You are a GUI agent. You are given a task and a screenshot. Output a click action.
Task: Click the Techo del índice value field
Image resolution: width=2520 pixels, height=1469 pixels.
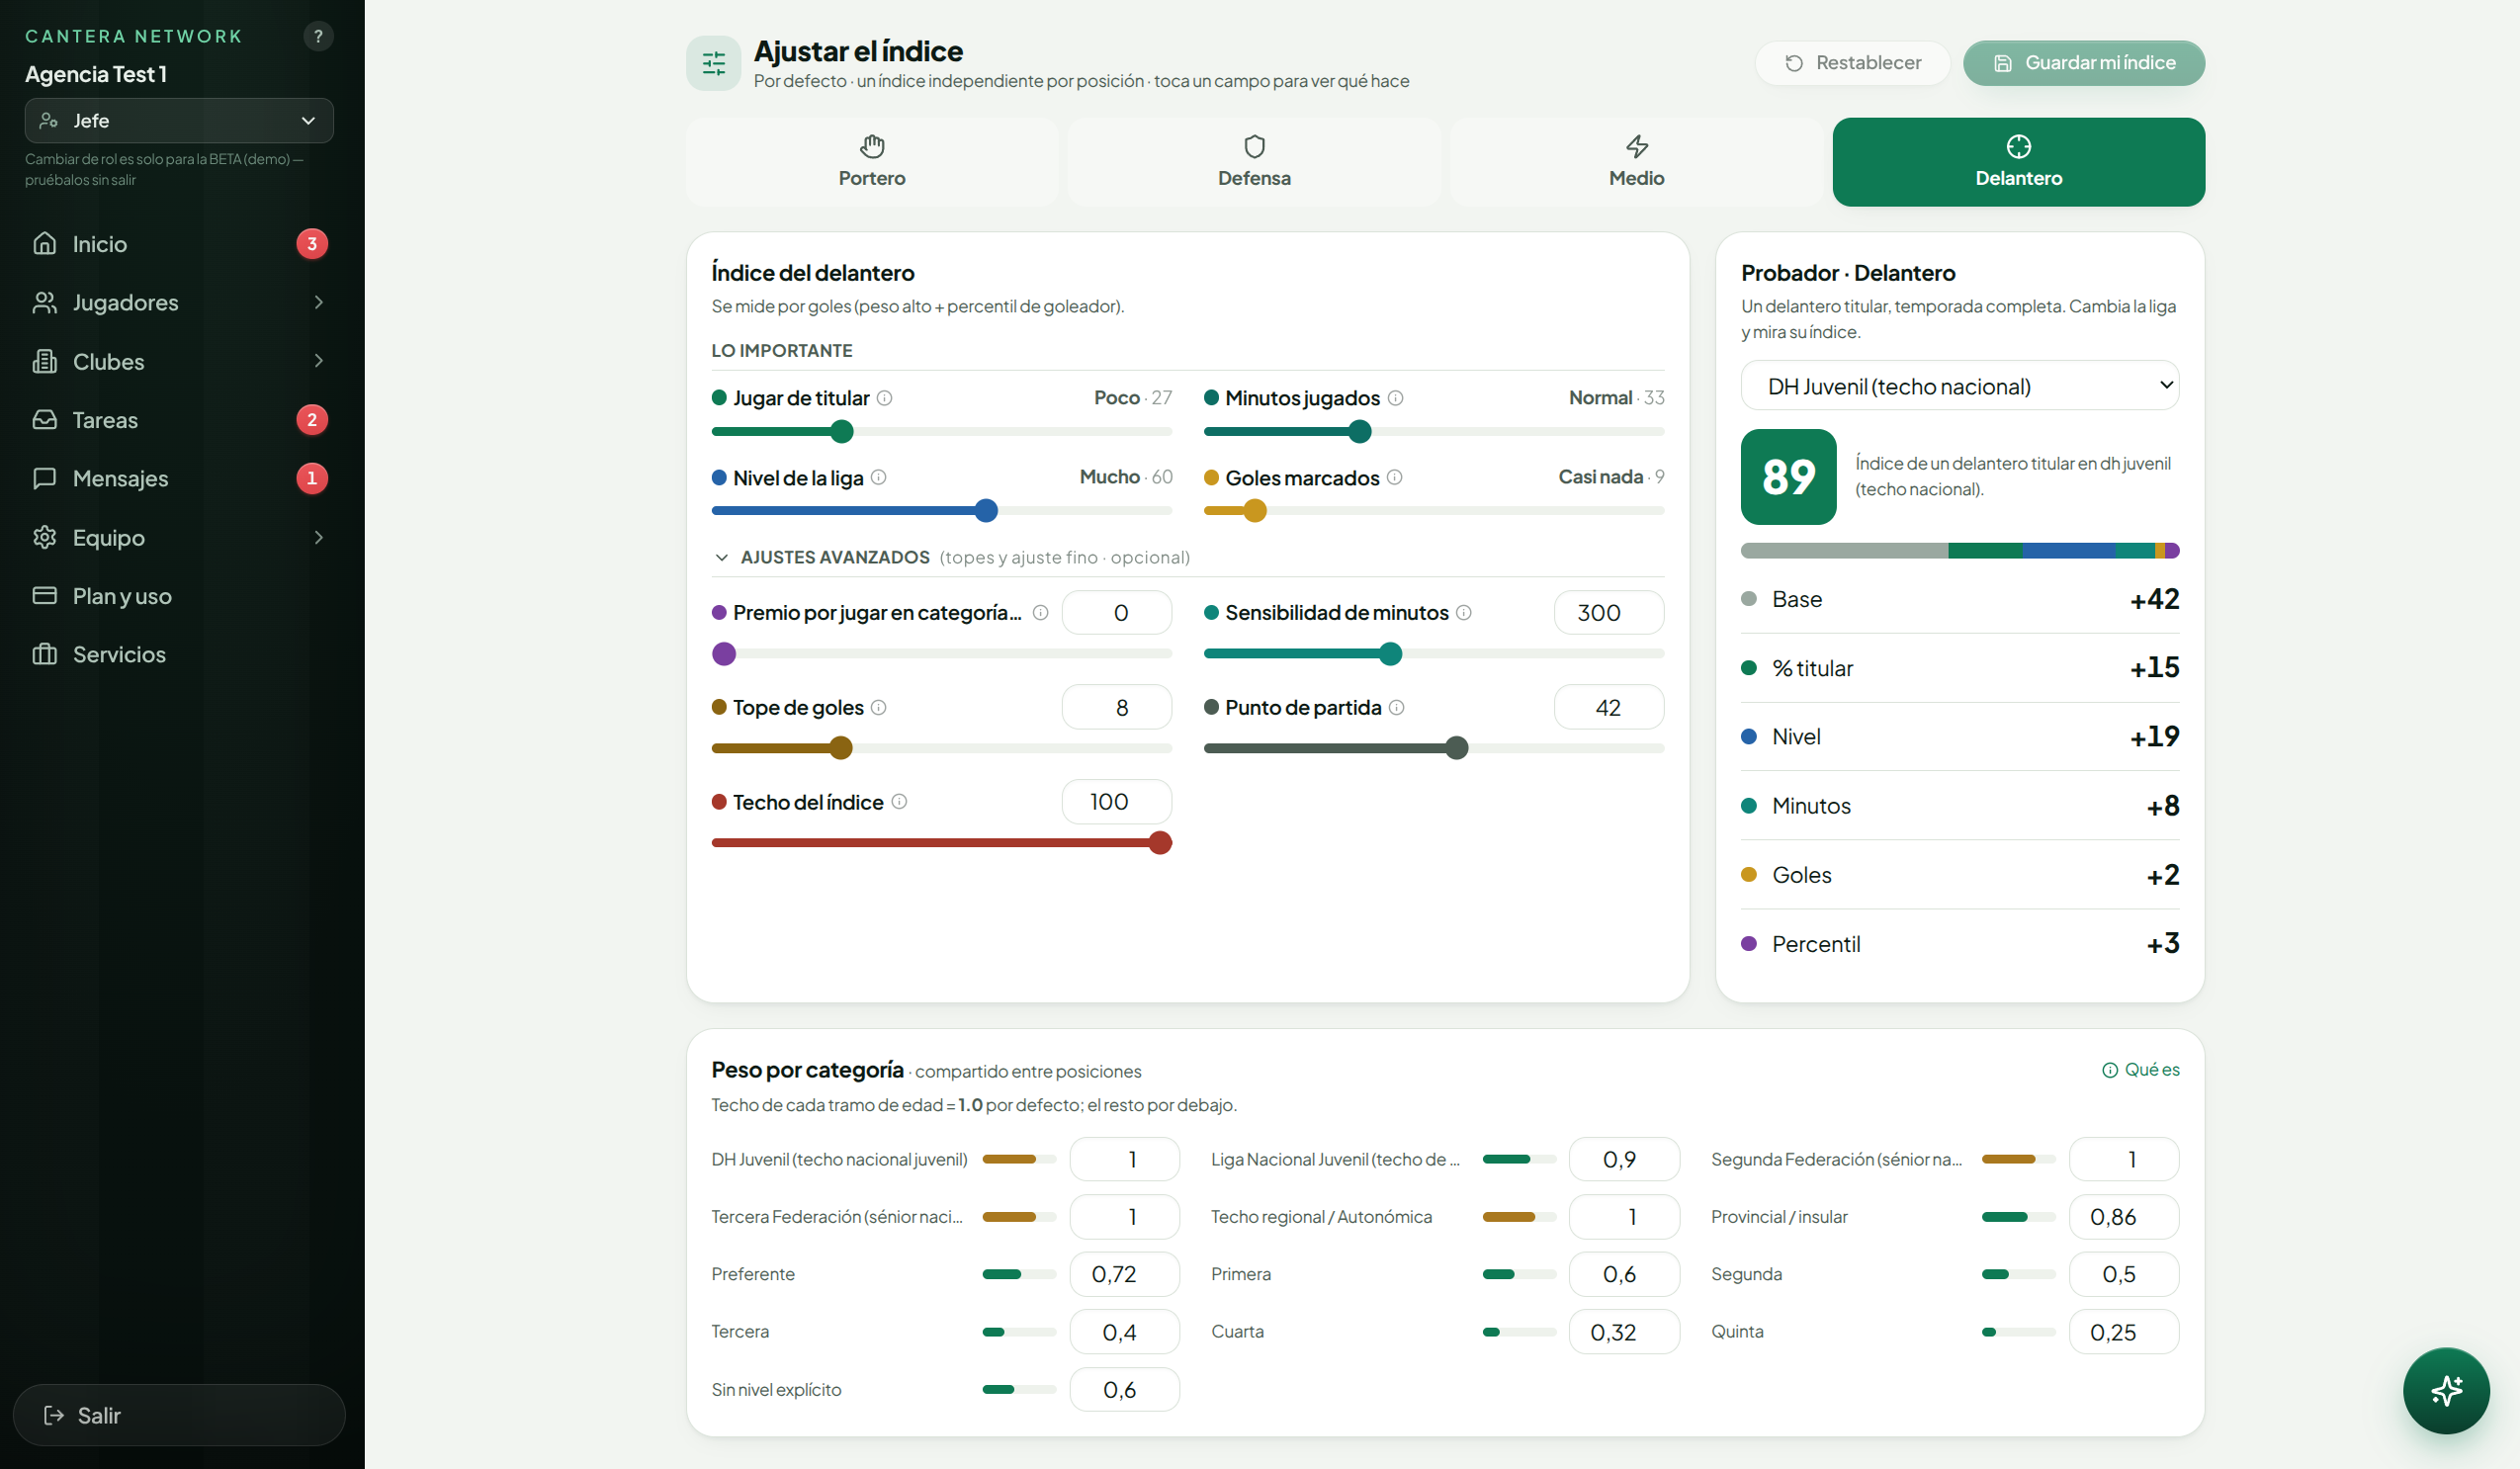pyautogui.click(x=1117, y=801)
